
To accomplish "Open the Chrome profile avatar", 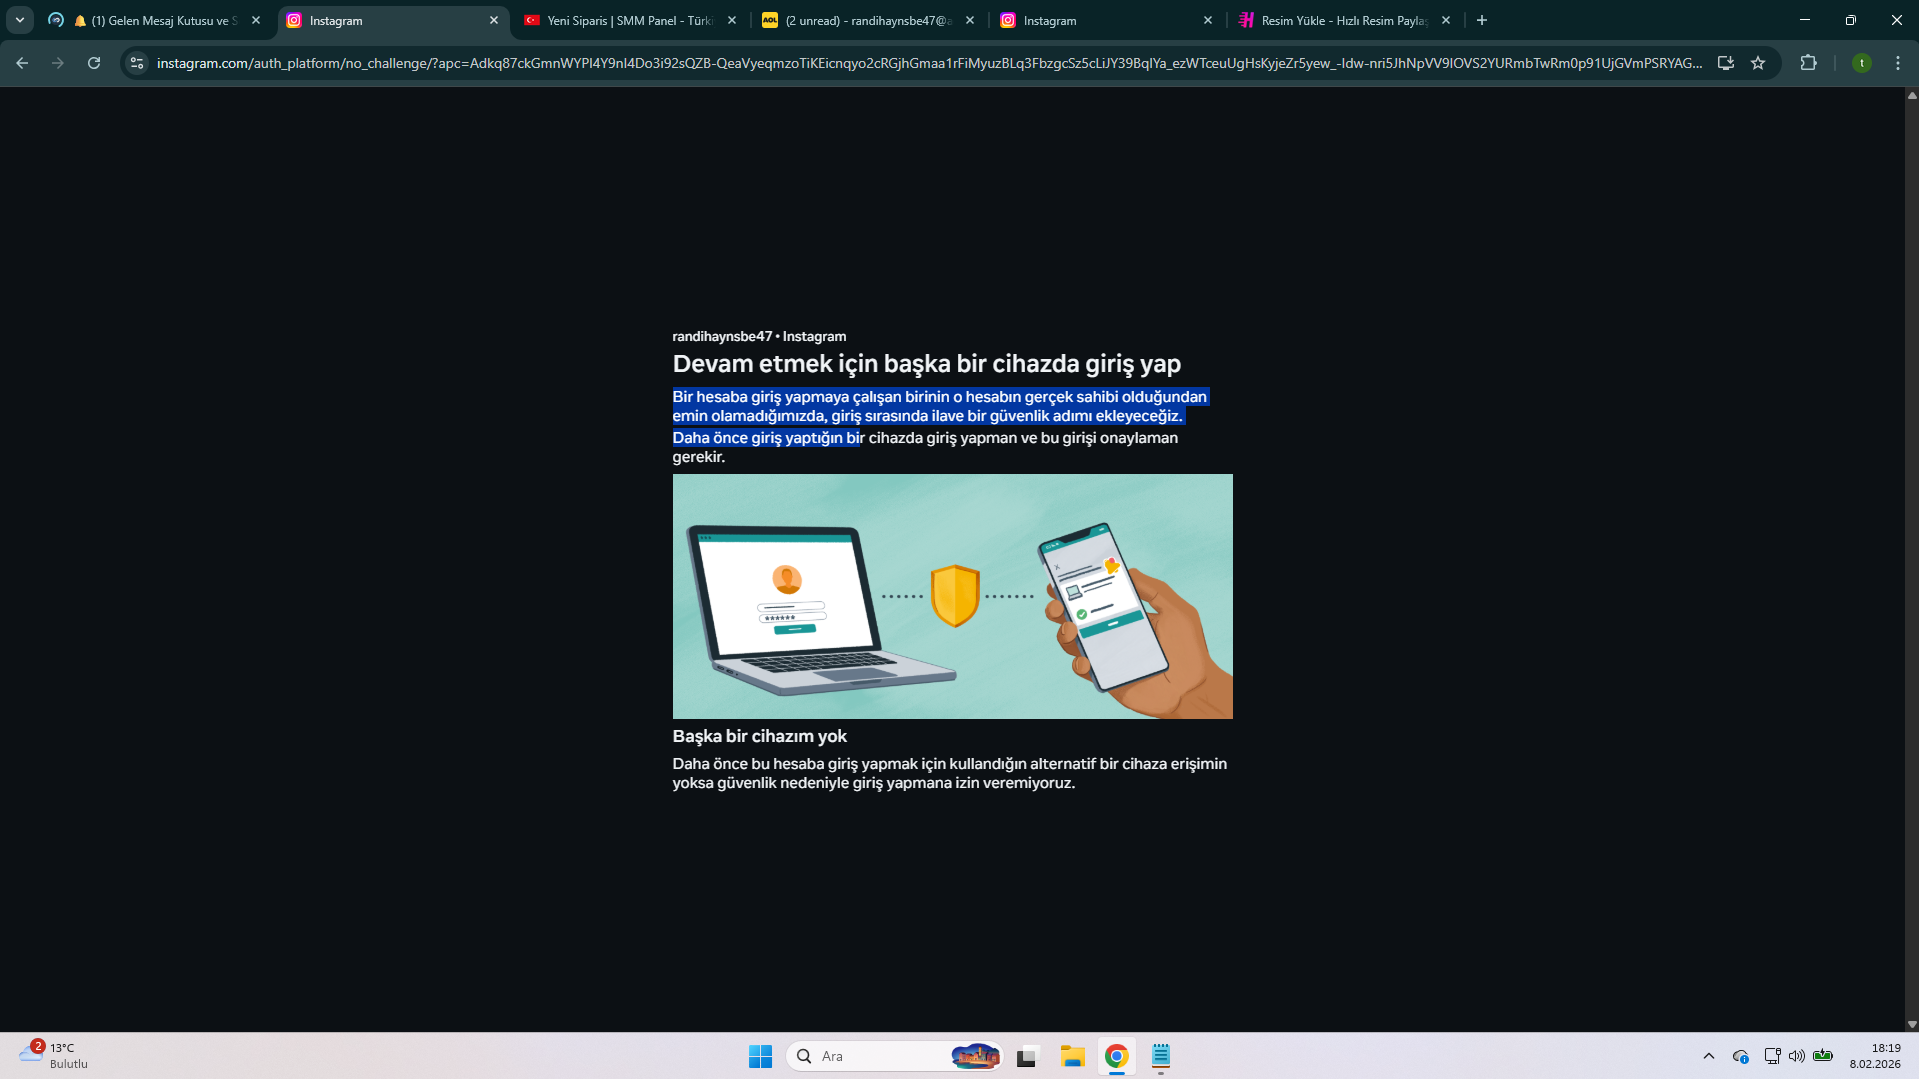I will 1862,63.
